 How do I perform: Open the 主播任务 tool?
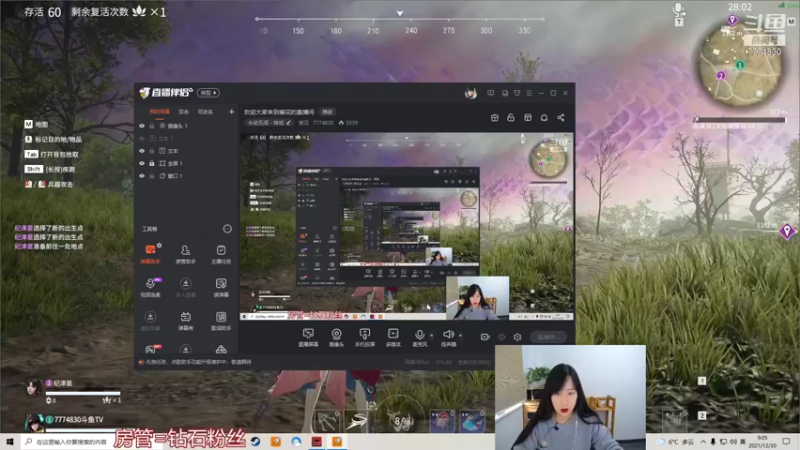[221, 254]
